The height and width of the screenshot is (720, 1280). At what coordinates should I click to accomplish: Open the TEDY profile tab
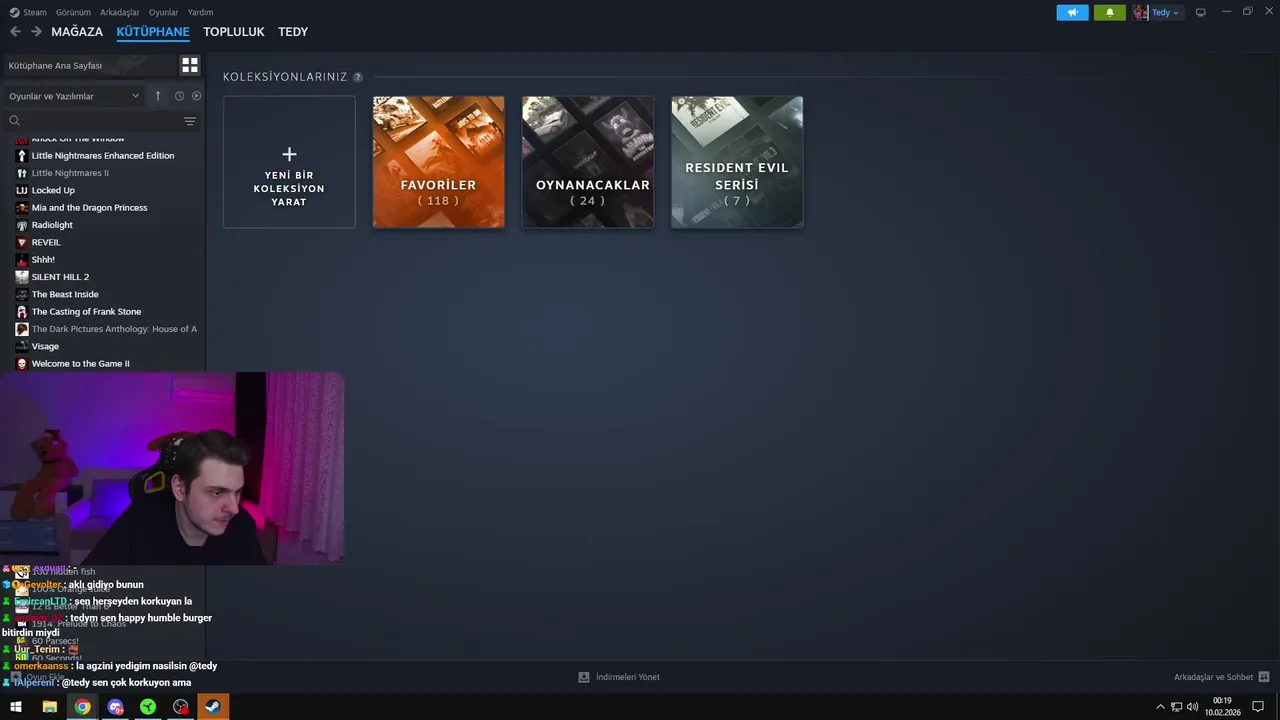tap(293, 32)
